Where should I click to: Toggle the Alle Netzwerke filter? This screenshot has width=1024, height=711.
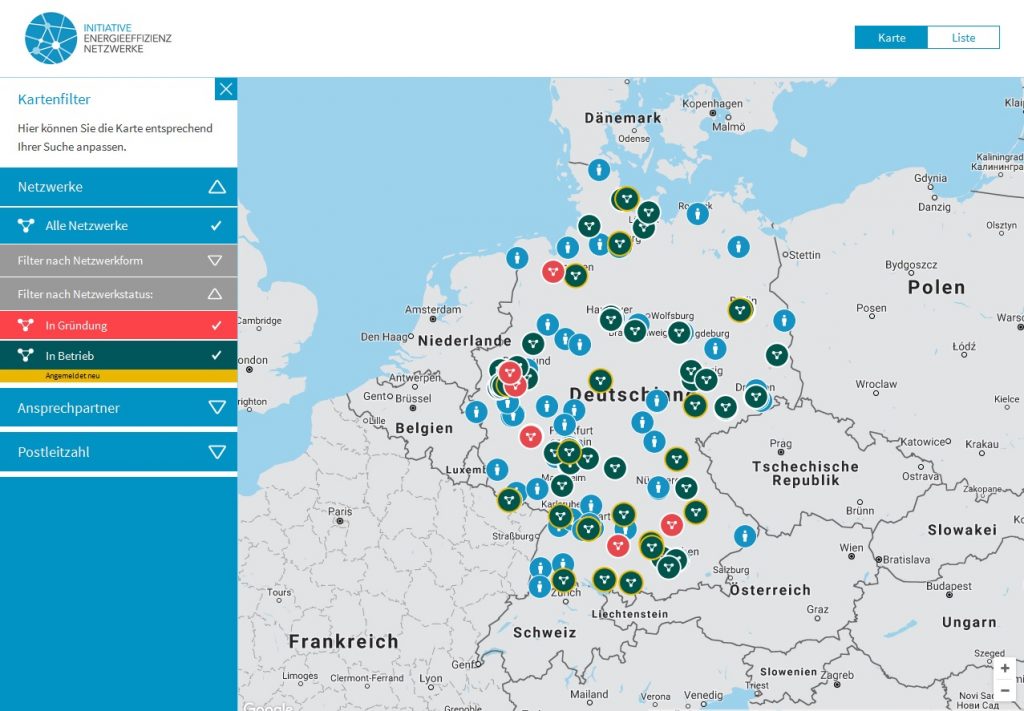(118, 226)
